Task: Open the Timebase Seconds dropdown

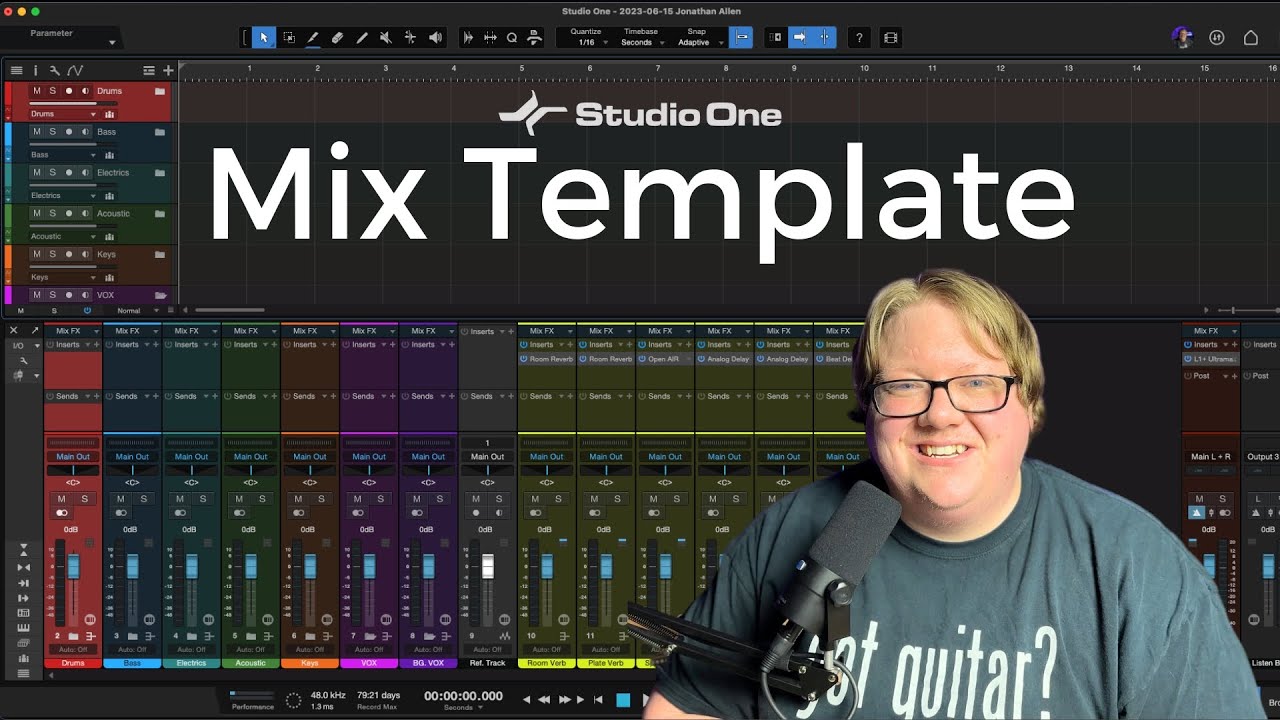Action: click(640, 43)
